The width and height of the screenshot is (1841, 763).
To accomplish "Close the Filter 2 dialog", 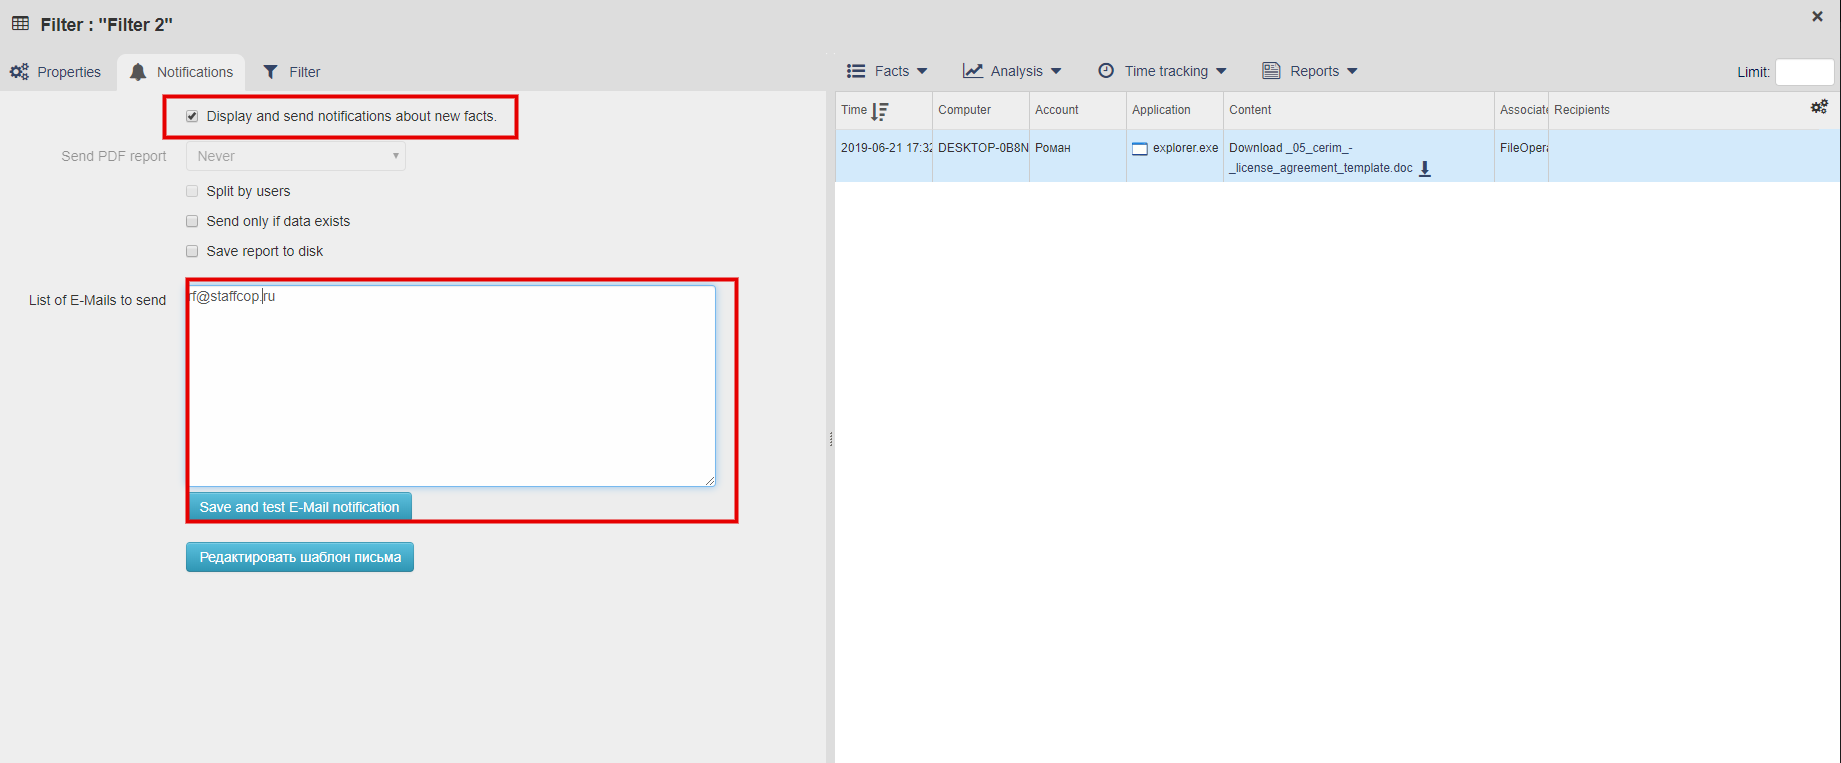I will (1817, 16).
